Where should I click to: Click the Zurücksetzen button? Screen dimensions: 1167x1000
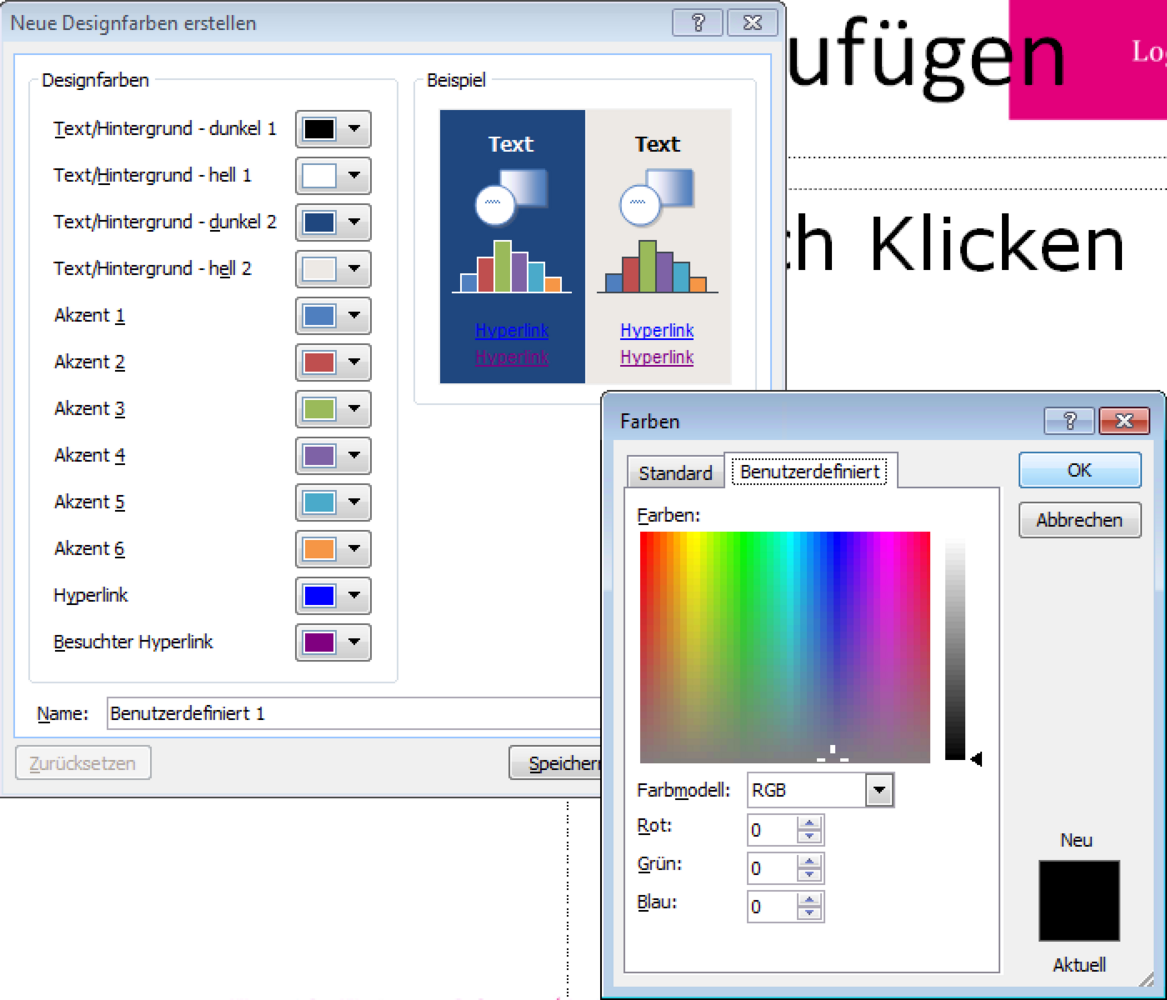point(82,763)
